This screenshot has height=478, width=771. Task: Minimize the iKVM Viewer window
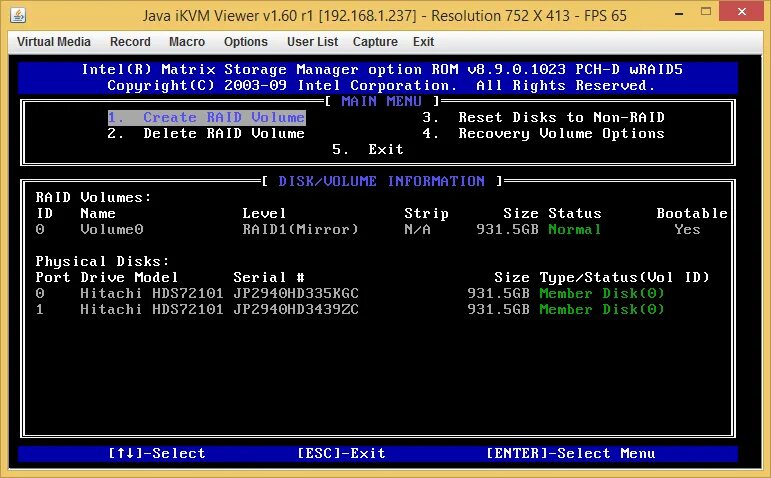pos(679,14)
